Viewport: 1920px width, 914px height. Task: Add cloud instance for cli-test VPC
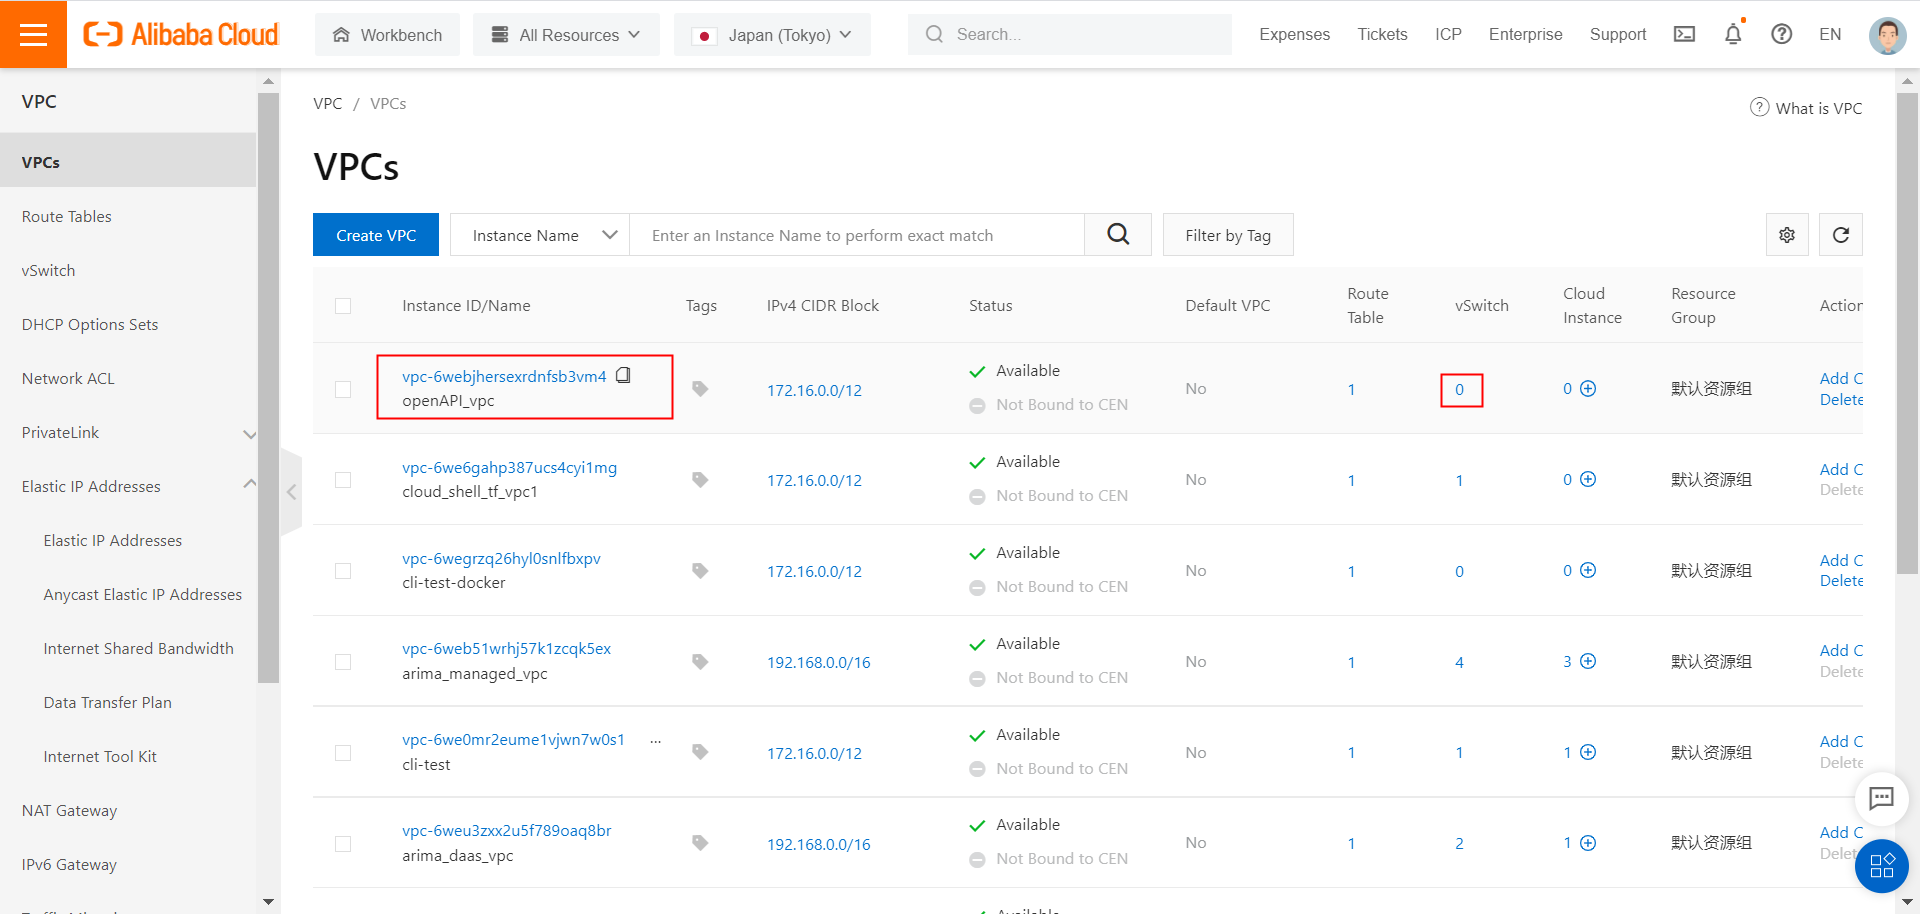(1588, 752)
